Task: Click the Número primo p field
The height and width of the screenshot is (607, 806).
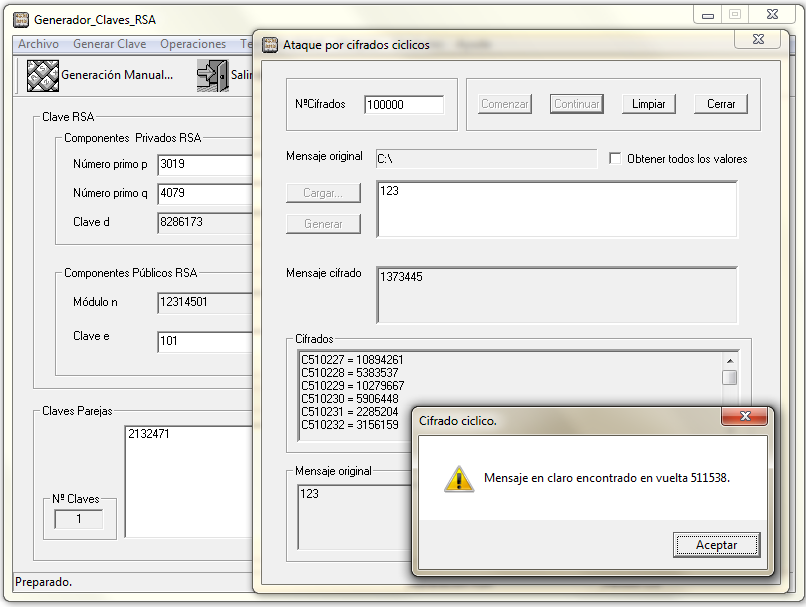Action: click(x=204, y=165)
